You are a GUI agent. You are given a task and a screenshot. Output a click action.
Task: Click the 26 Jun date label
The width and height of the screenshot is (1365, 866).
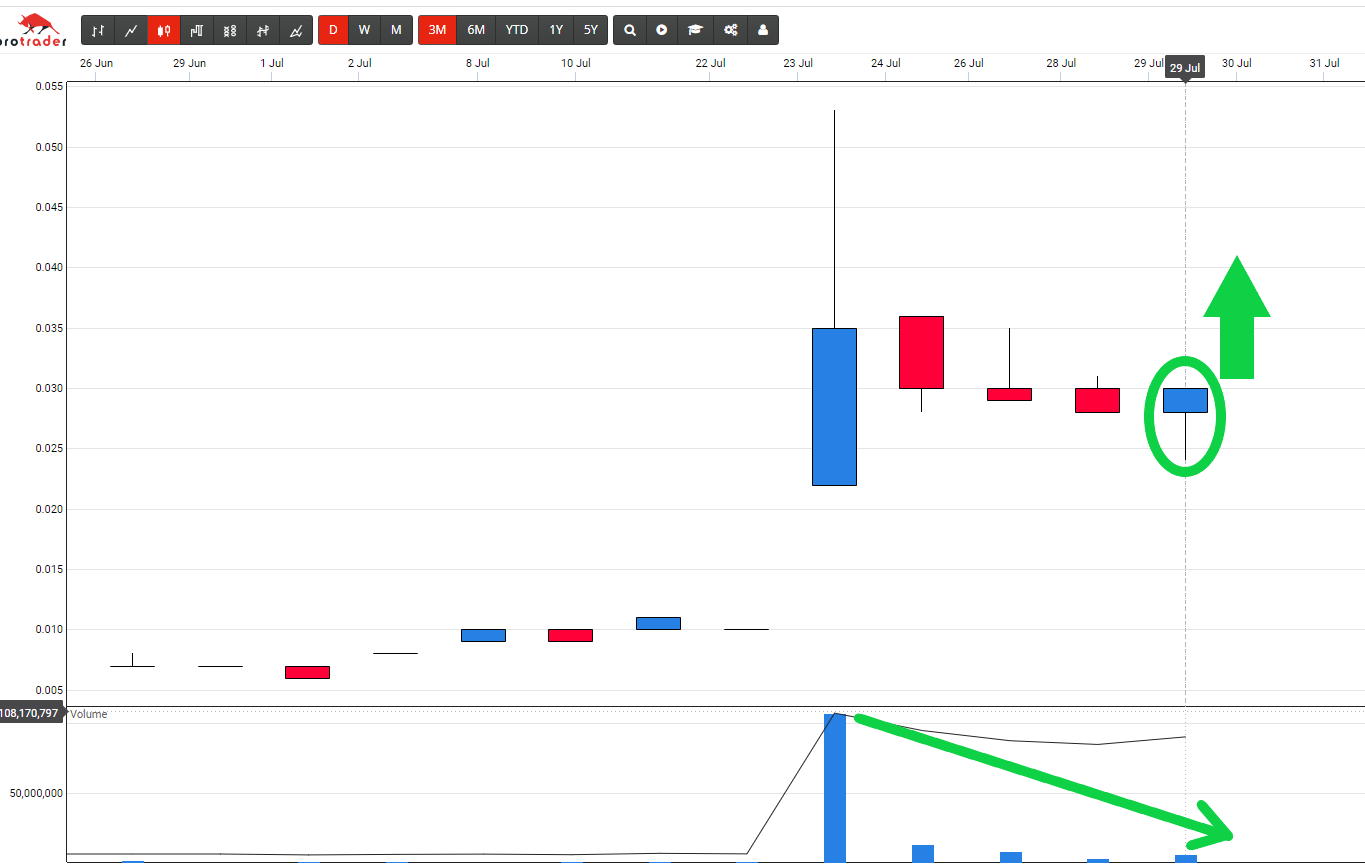pos(96,63)
